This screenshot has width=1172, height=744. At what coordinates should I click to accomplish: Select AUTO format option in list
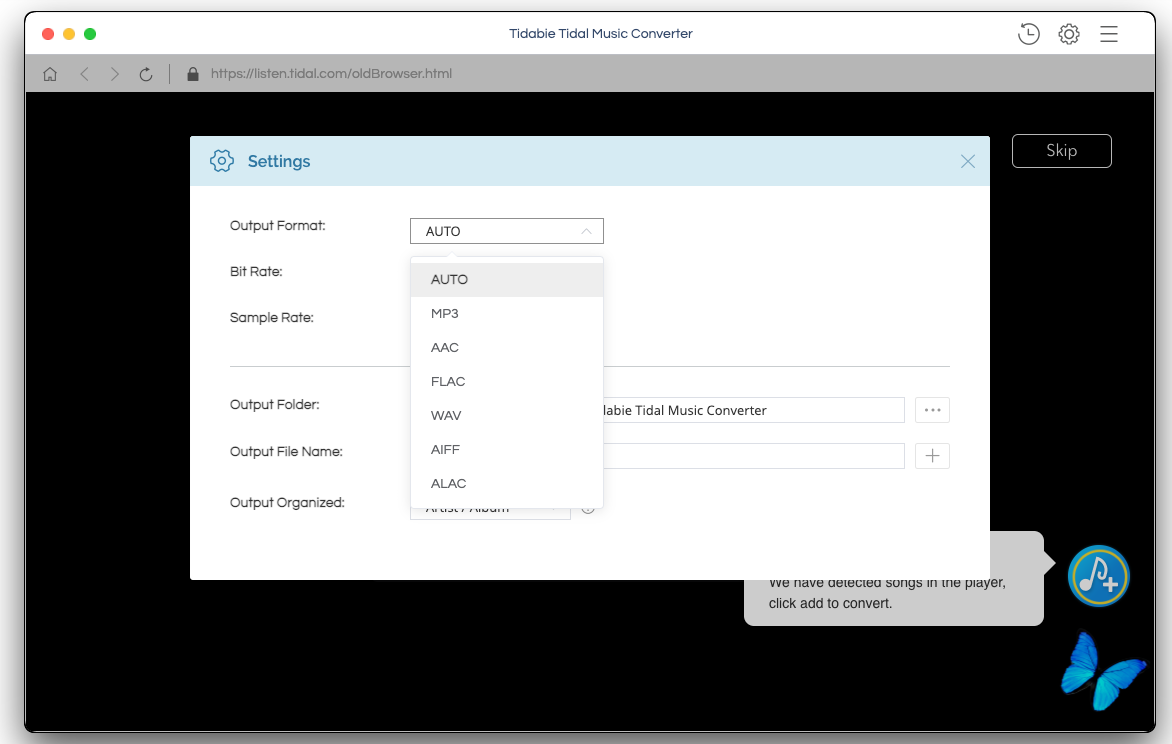(449, 280)
